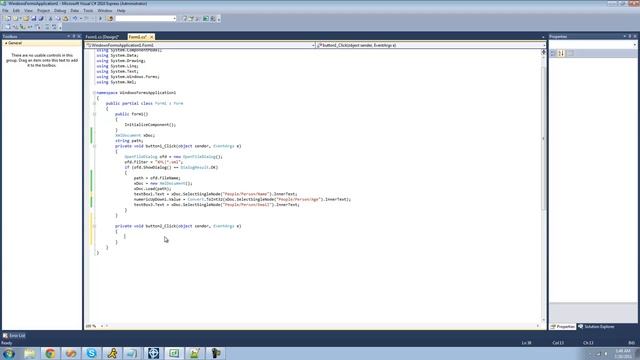640x360 pixels.
Task: Open the member dropdown showing button1_Click
Action: [x=431, y=45]
